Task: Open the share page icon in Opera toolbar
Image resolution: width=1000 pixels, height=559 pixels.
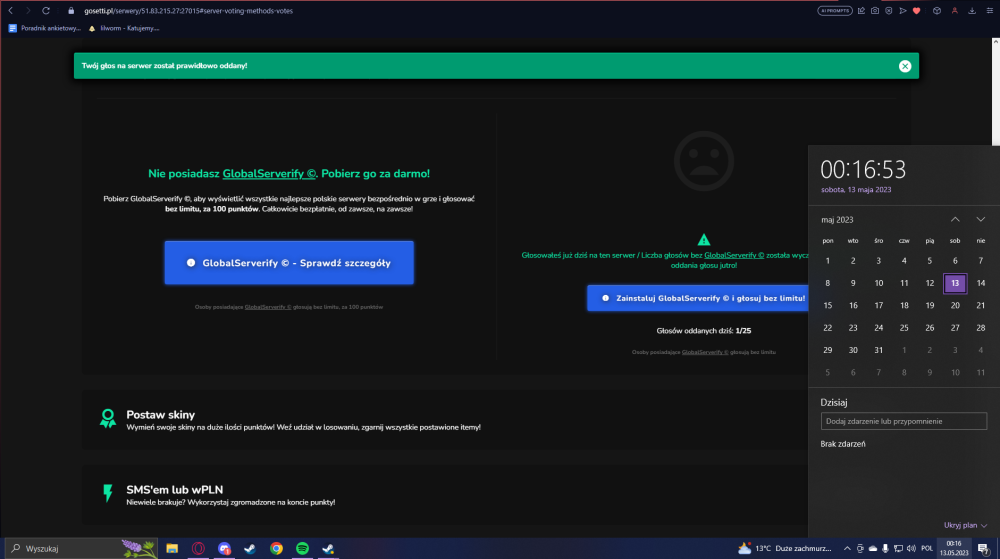Action: click(861, 11)
